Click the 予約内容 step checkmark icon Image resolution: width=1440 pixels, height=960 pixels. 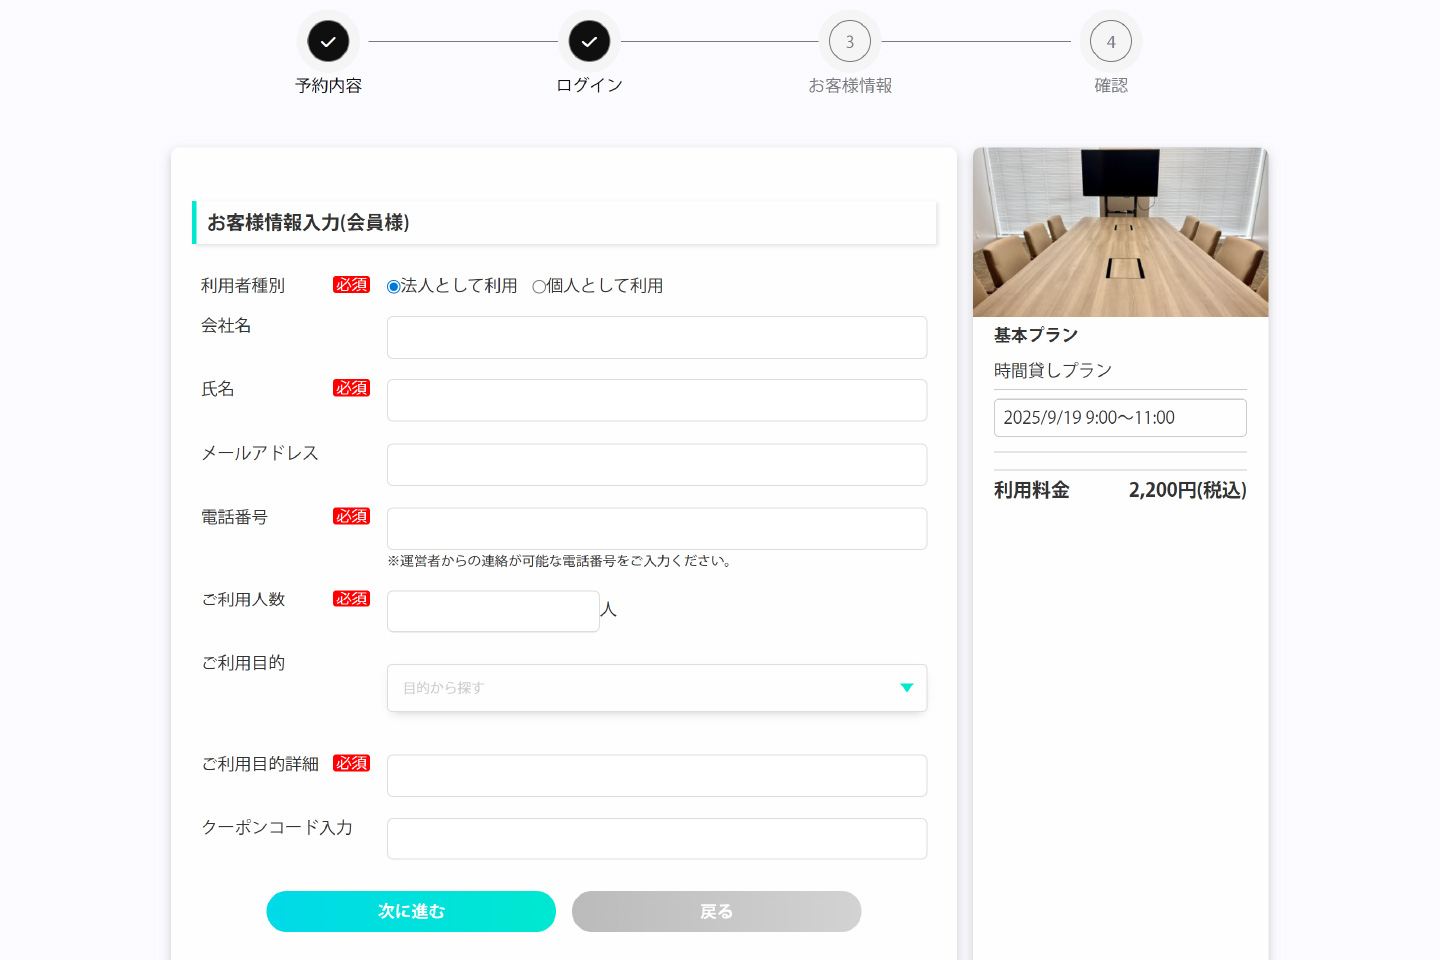328,42
